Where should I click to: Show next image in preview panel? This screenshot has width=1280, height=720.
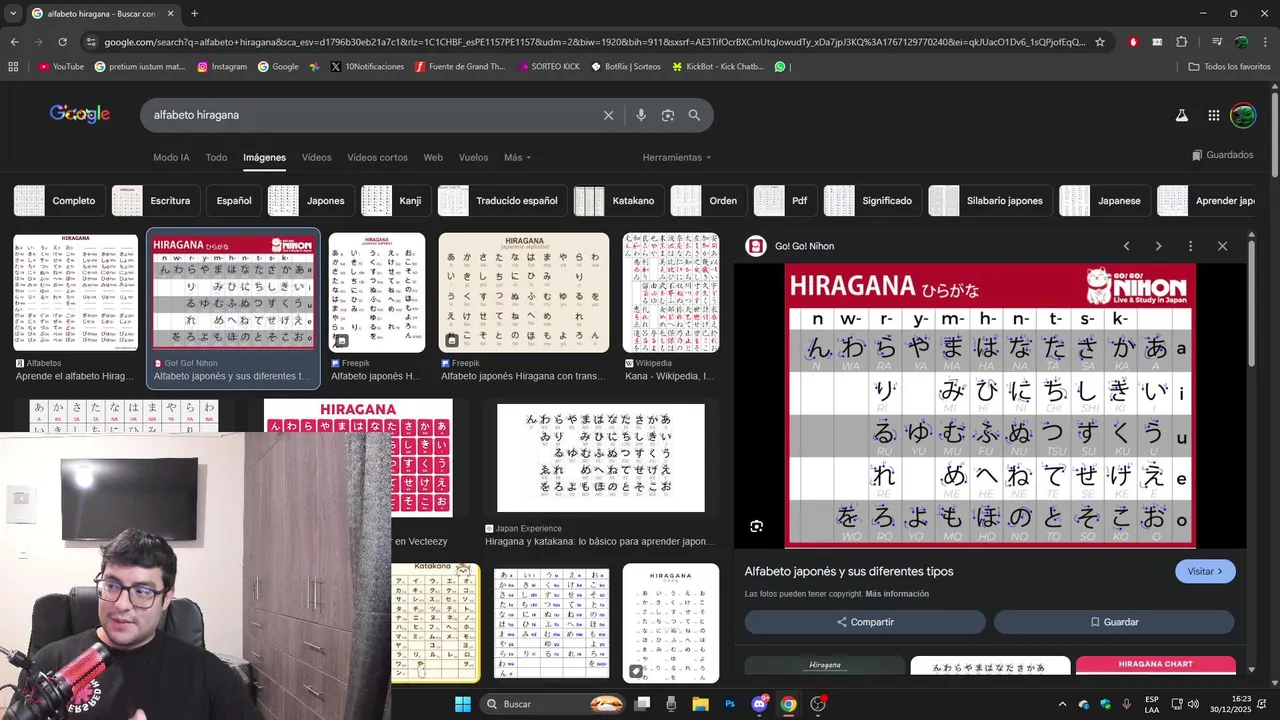tap(1158, 246)
